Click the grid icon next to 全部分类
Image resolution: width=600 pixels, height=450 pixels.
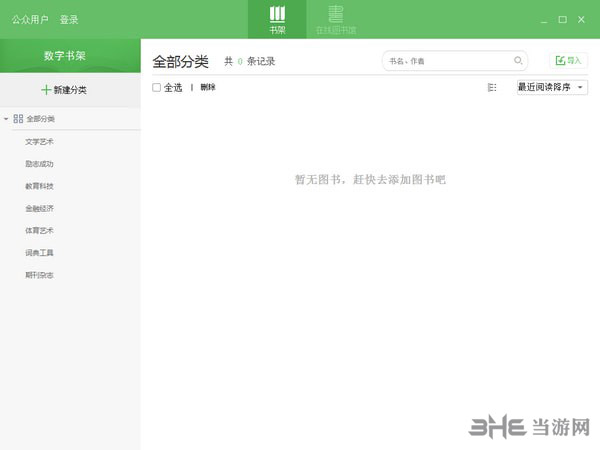(18, 119)
